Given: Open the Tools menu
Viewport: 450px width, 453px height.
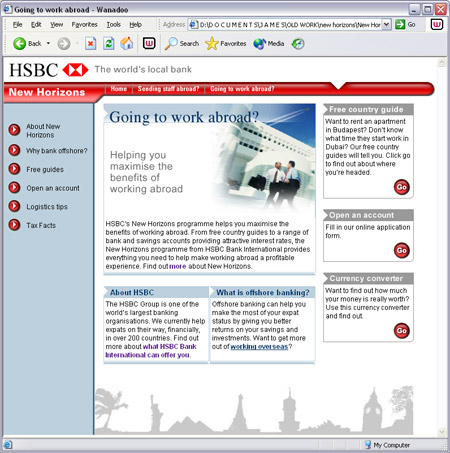Looking at the screenshot, I should pyautogui.click(x=113, y=25).
